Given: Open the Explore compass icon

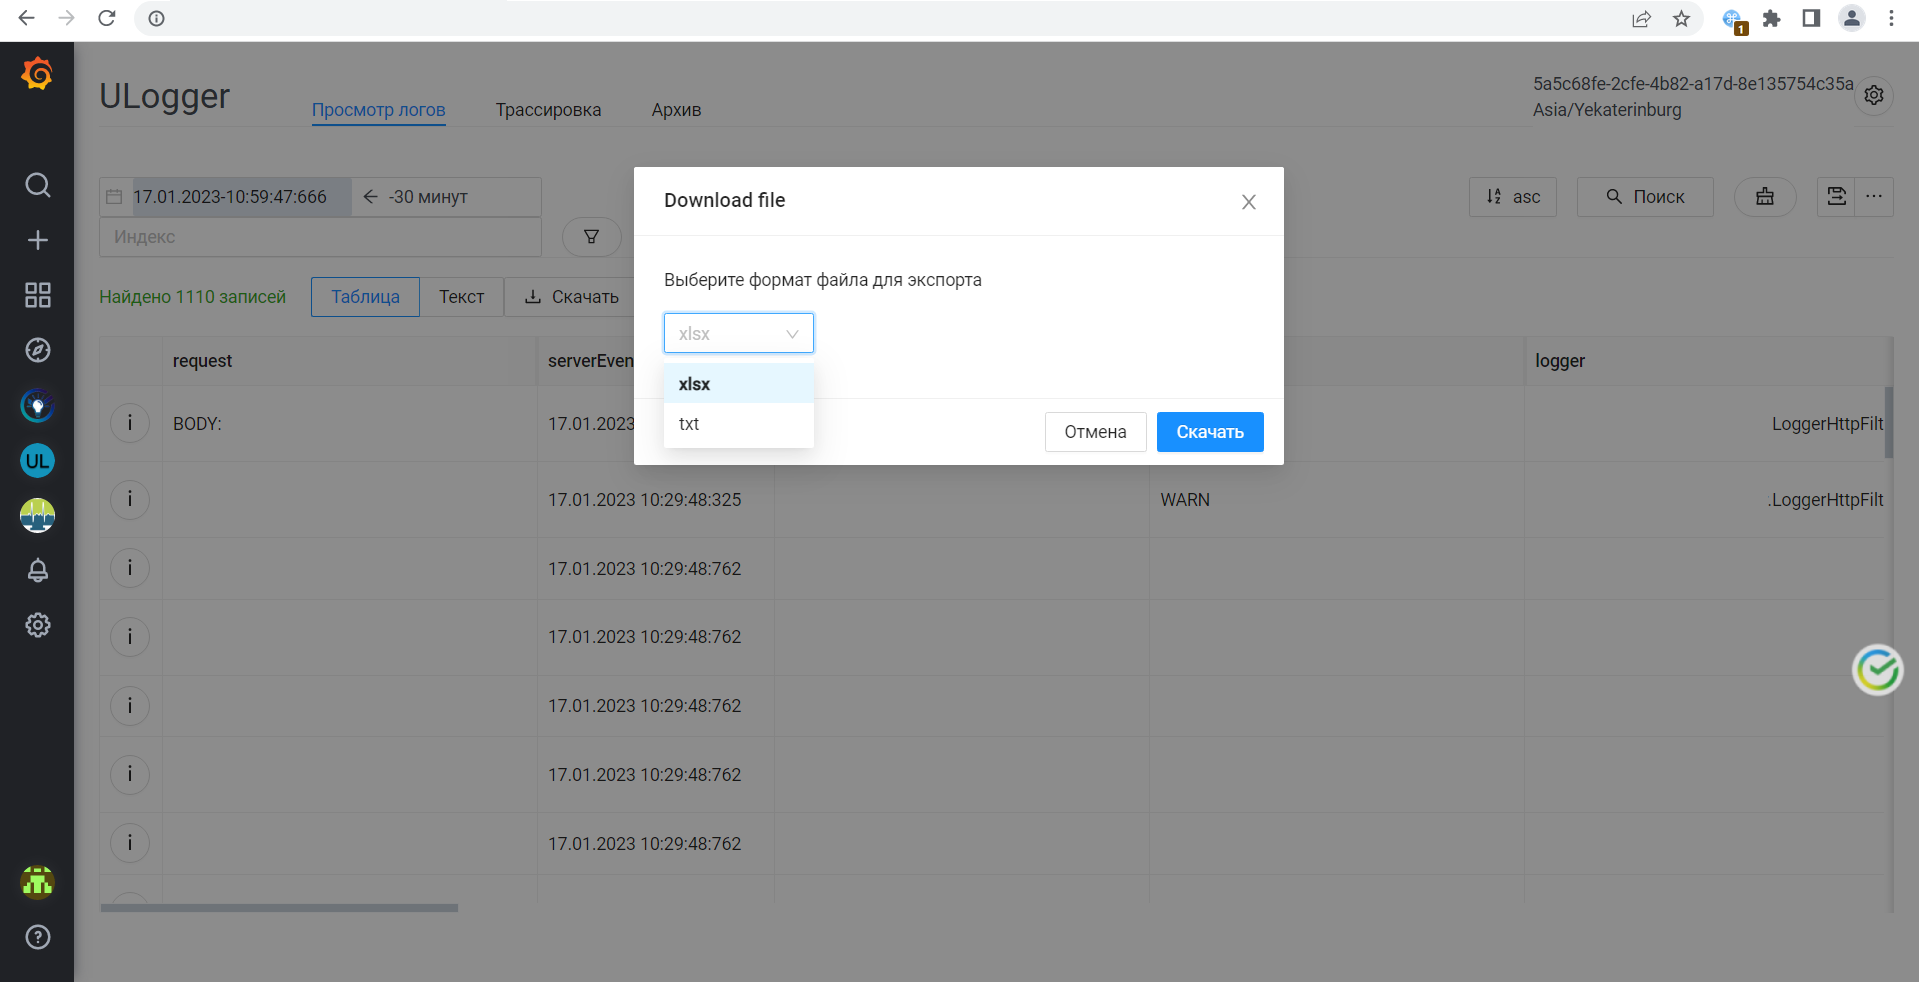Looking at the screenshot, I should point(37,350).
